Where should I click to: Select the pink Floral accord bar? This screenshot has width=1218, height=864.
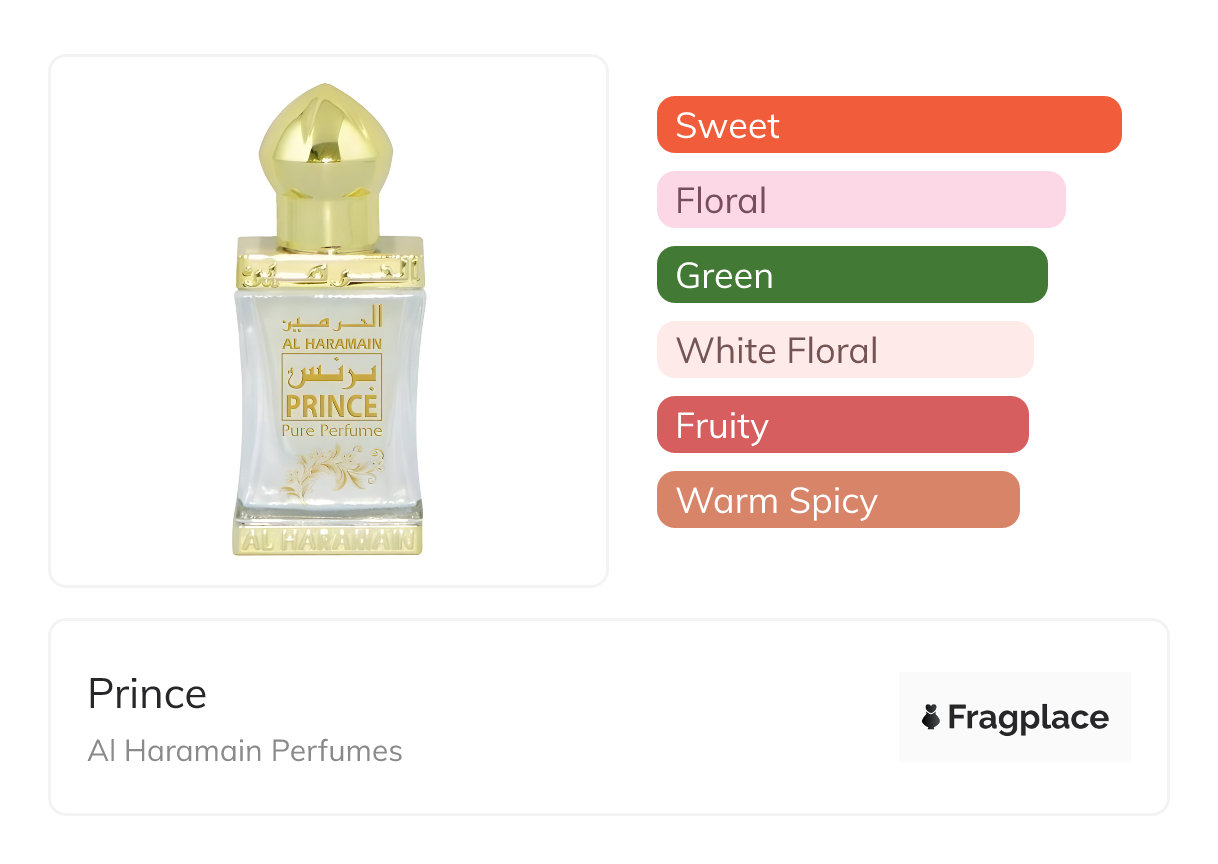coord(860,200)
